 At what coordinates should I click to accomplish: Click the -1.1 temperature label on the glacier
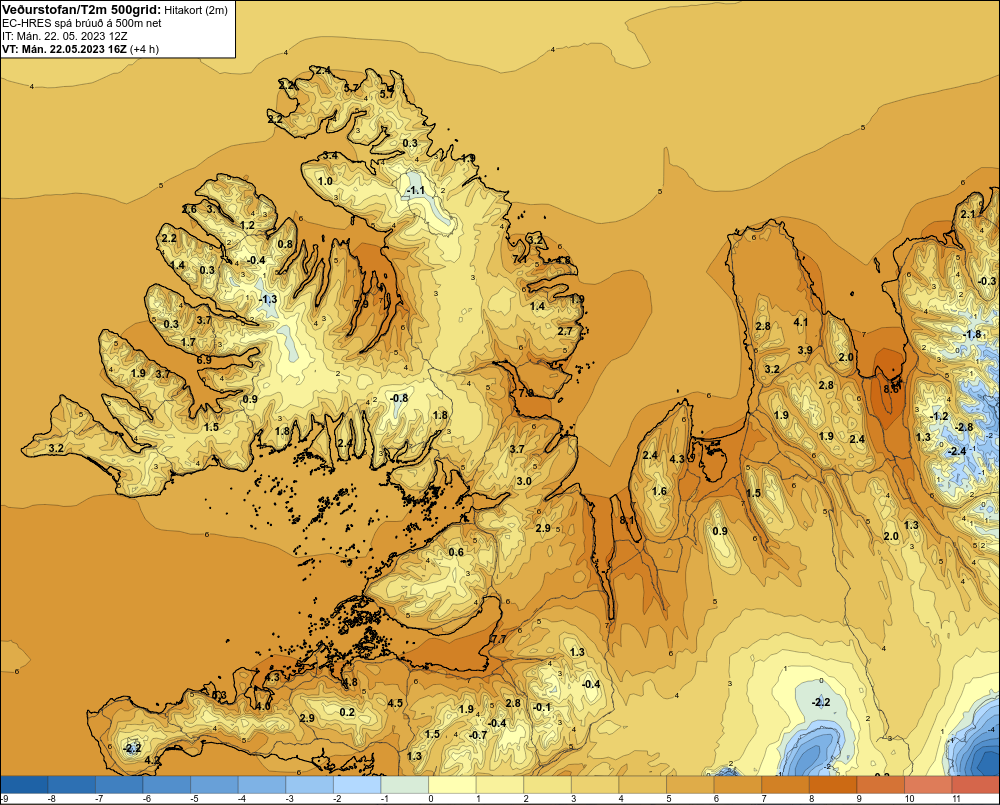[415, 191]
